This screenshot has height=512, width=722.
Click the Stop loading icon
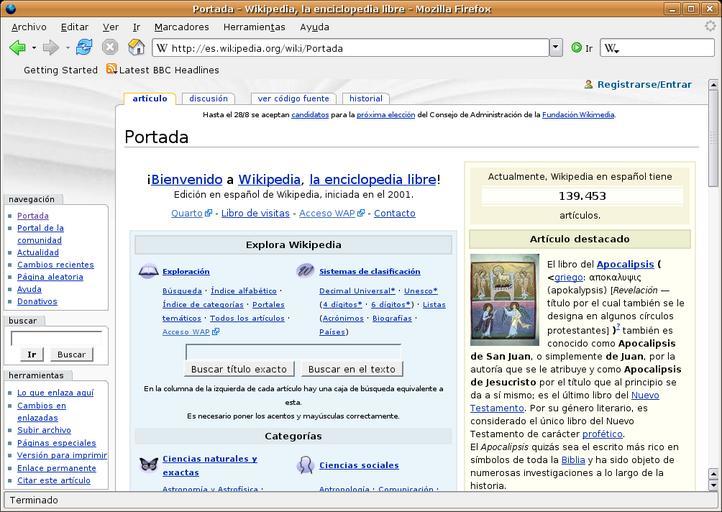click(x=110, y=47)
